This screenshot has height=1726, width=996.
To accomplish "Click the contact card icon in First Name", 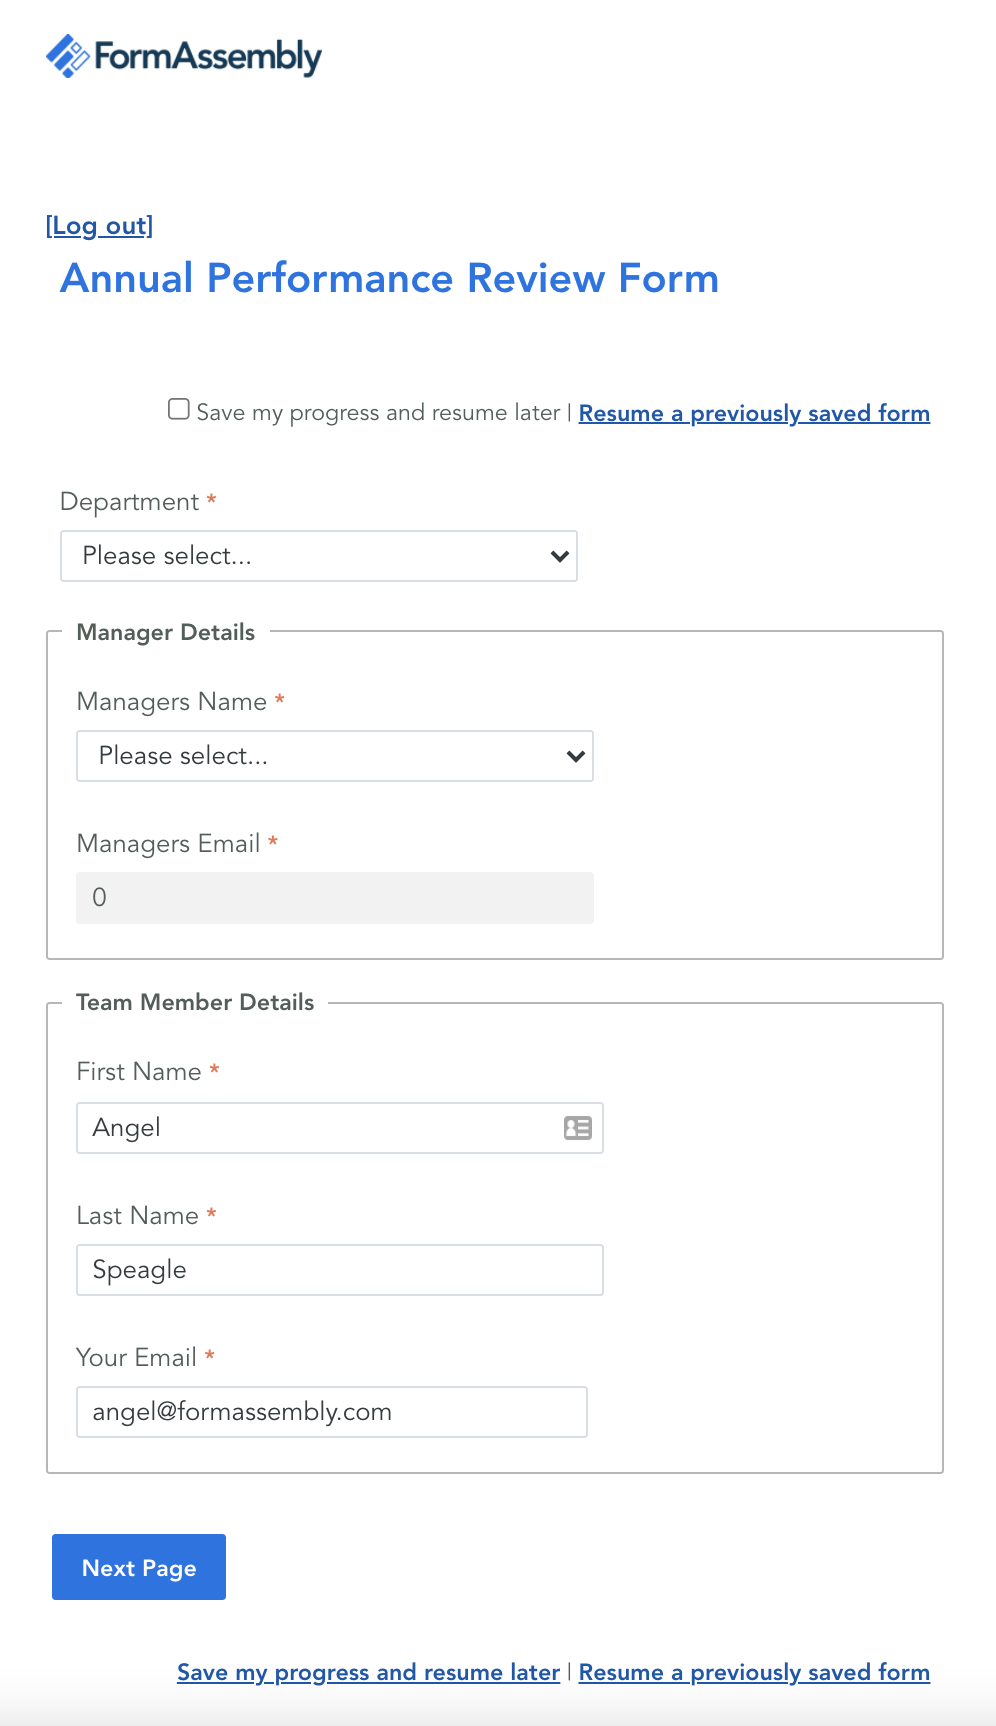I will [x=578, y=1128].
